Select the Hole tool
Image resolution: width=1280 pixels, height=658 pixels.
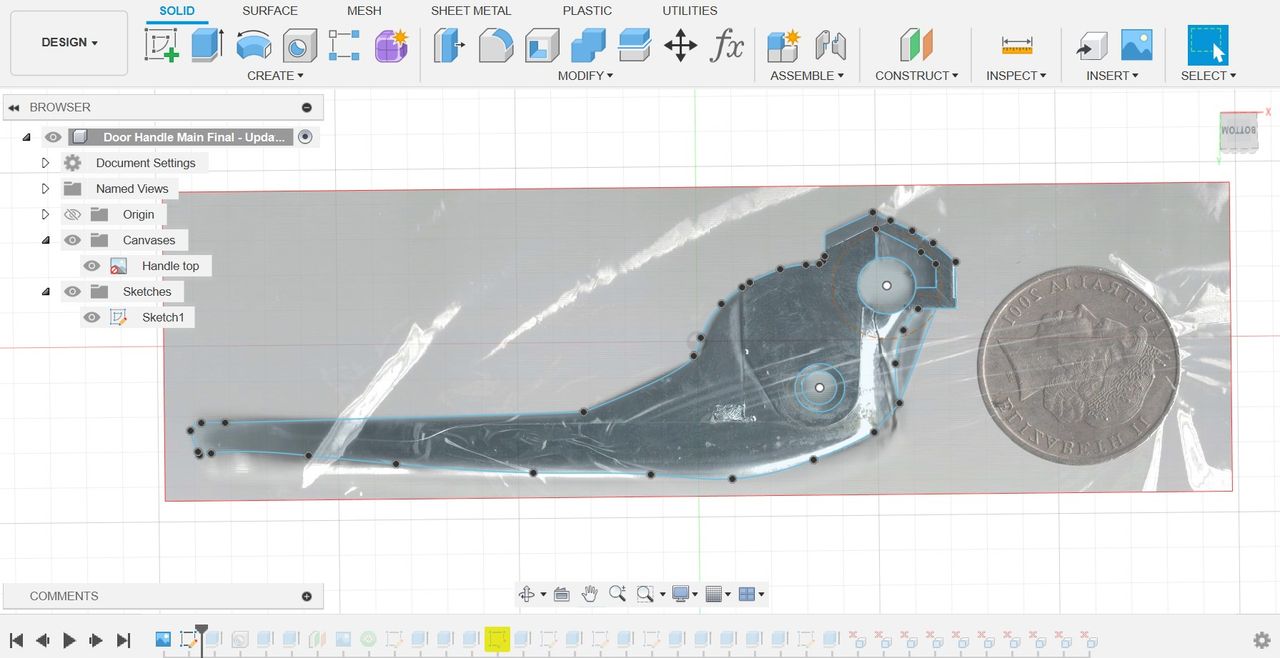[x=299, y=45]
